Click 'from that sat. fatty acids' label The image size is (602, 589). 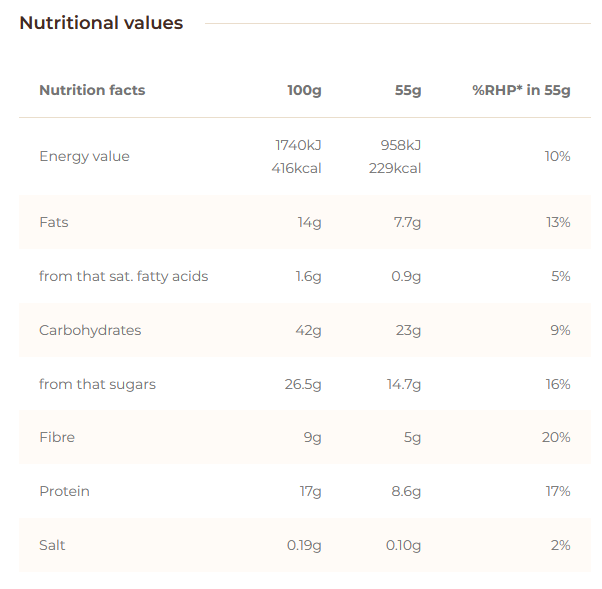123,276
